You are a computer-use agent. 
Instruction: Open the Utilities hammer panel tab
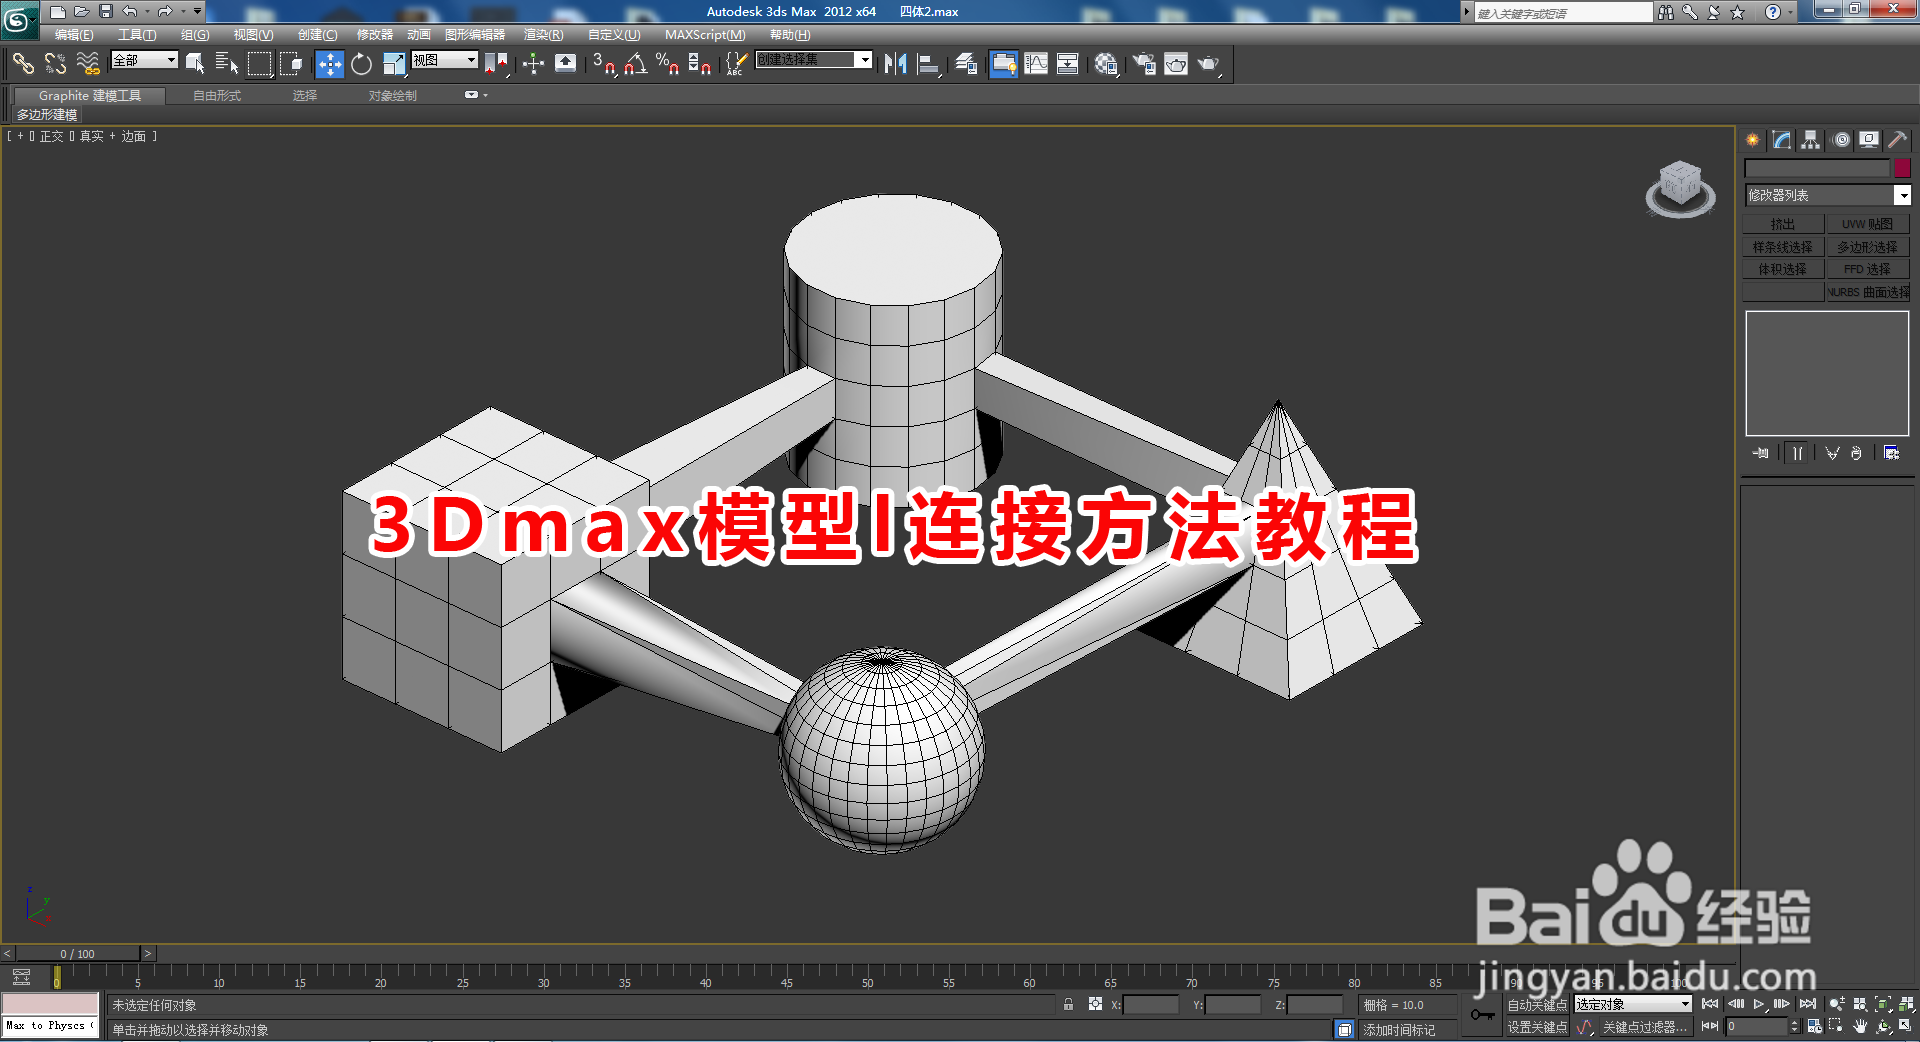(1897, 140)
